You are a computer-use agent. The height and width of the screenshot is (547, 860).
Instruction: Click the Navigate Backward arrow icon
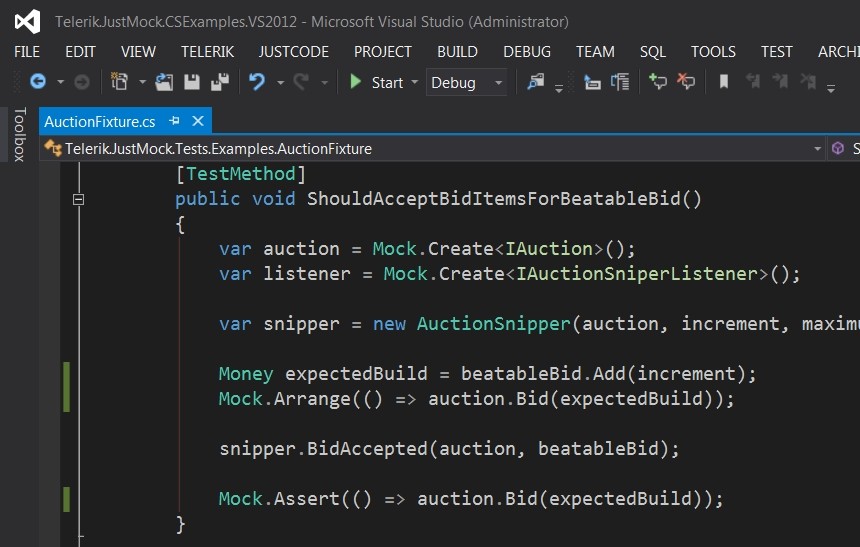point(37,82)
